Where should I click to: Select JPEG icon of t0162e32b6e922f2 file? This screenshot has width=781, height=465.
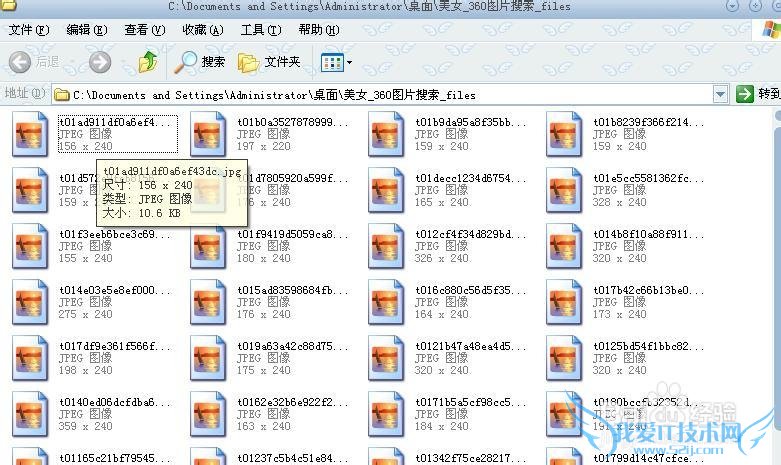click(x=208, y=414)
